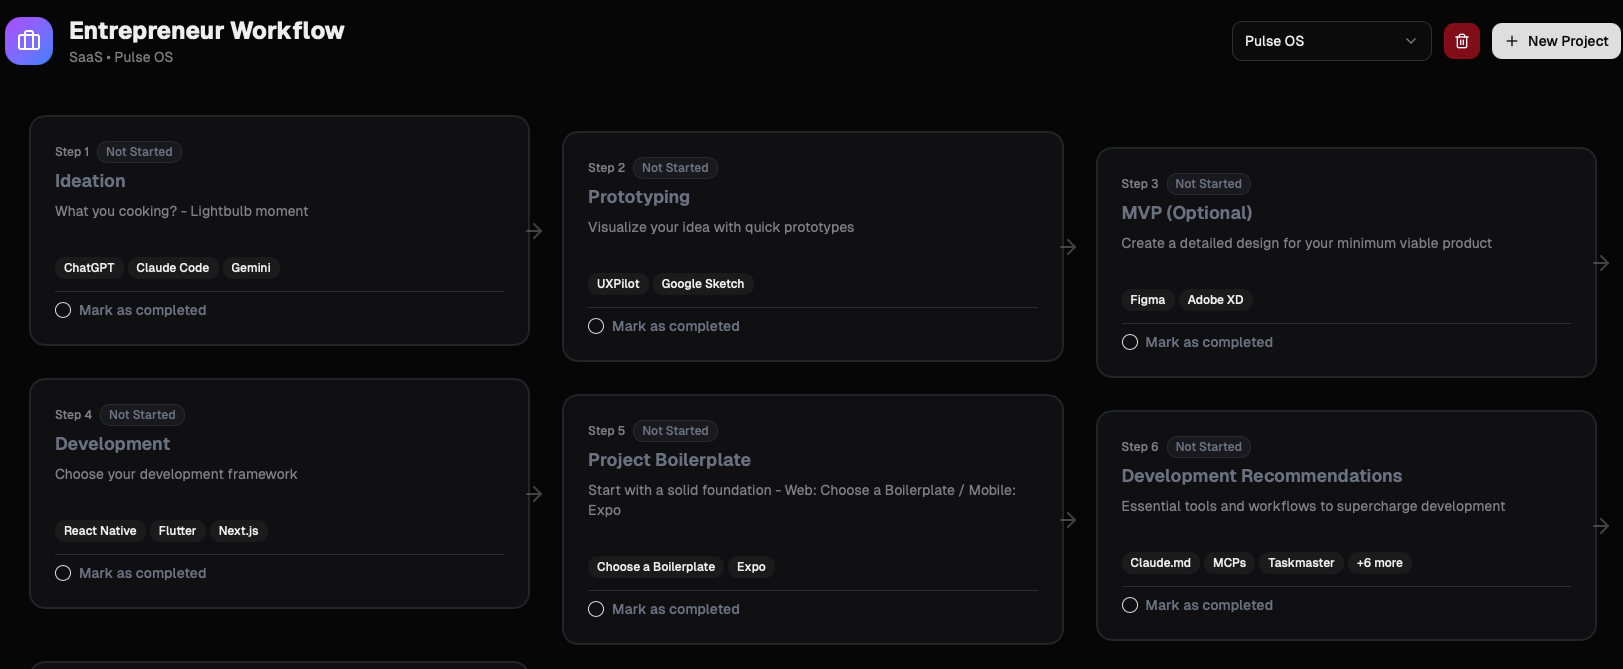Open the Pulse OS project dropdown
Viewport: 1623px width, 669px height.
[x=1330, y=41]
